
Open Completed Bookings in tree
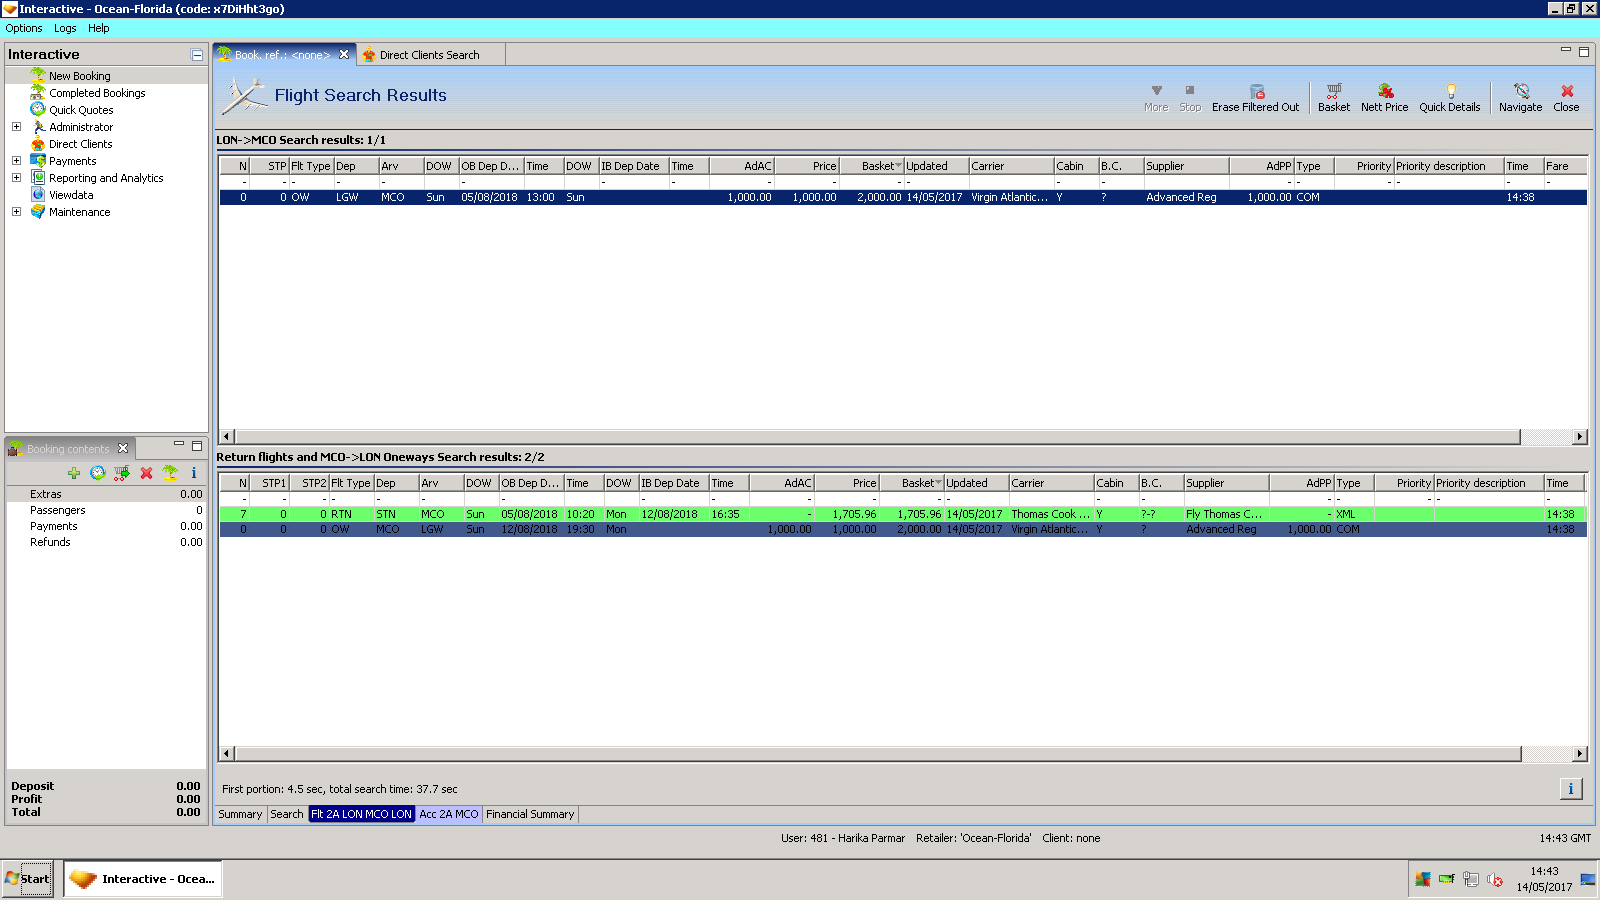click(x=97, y=93)
